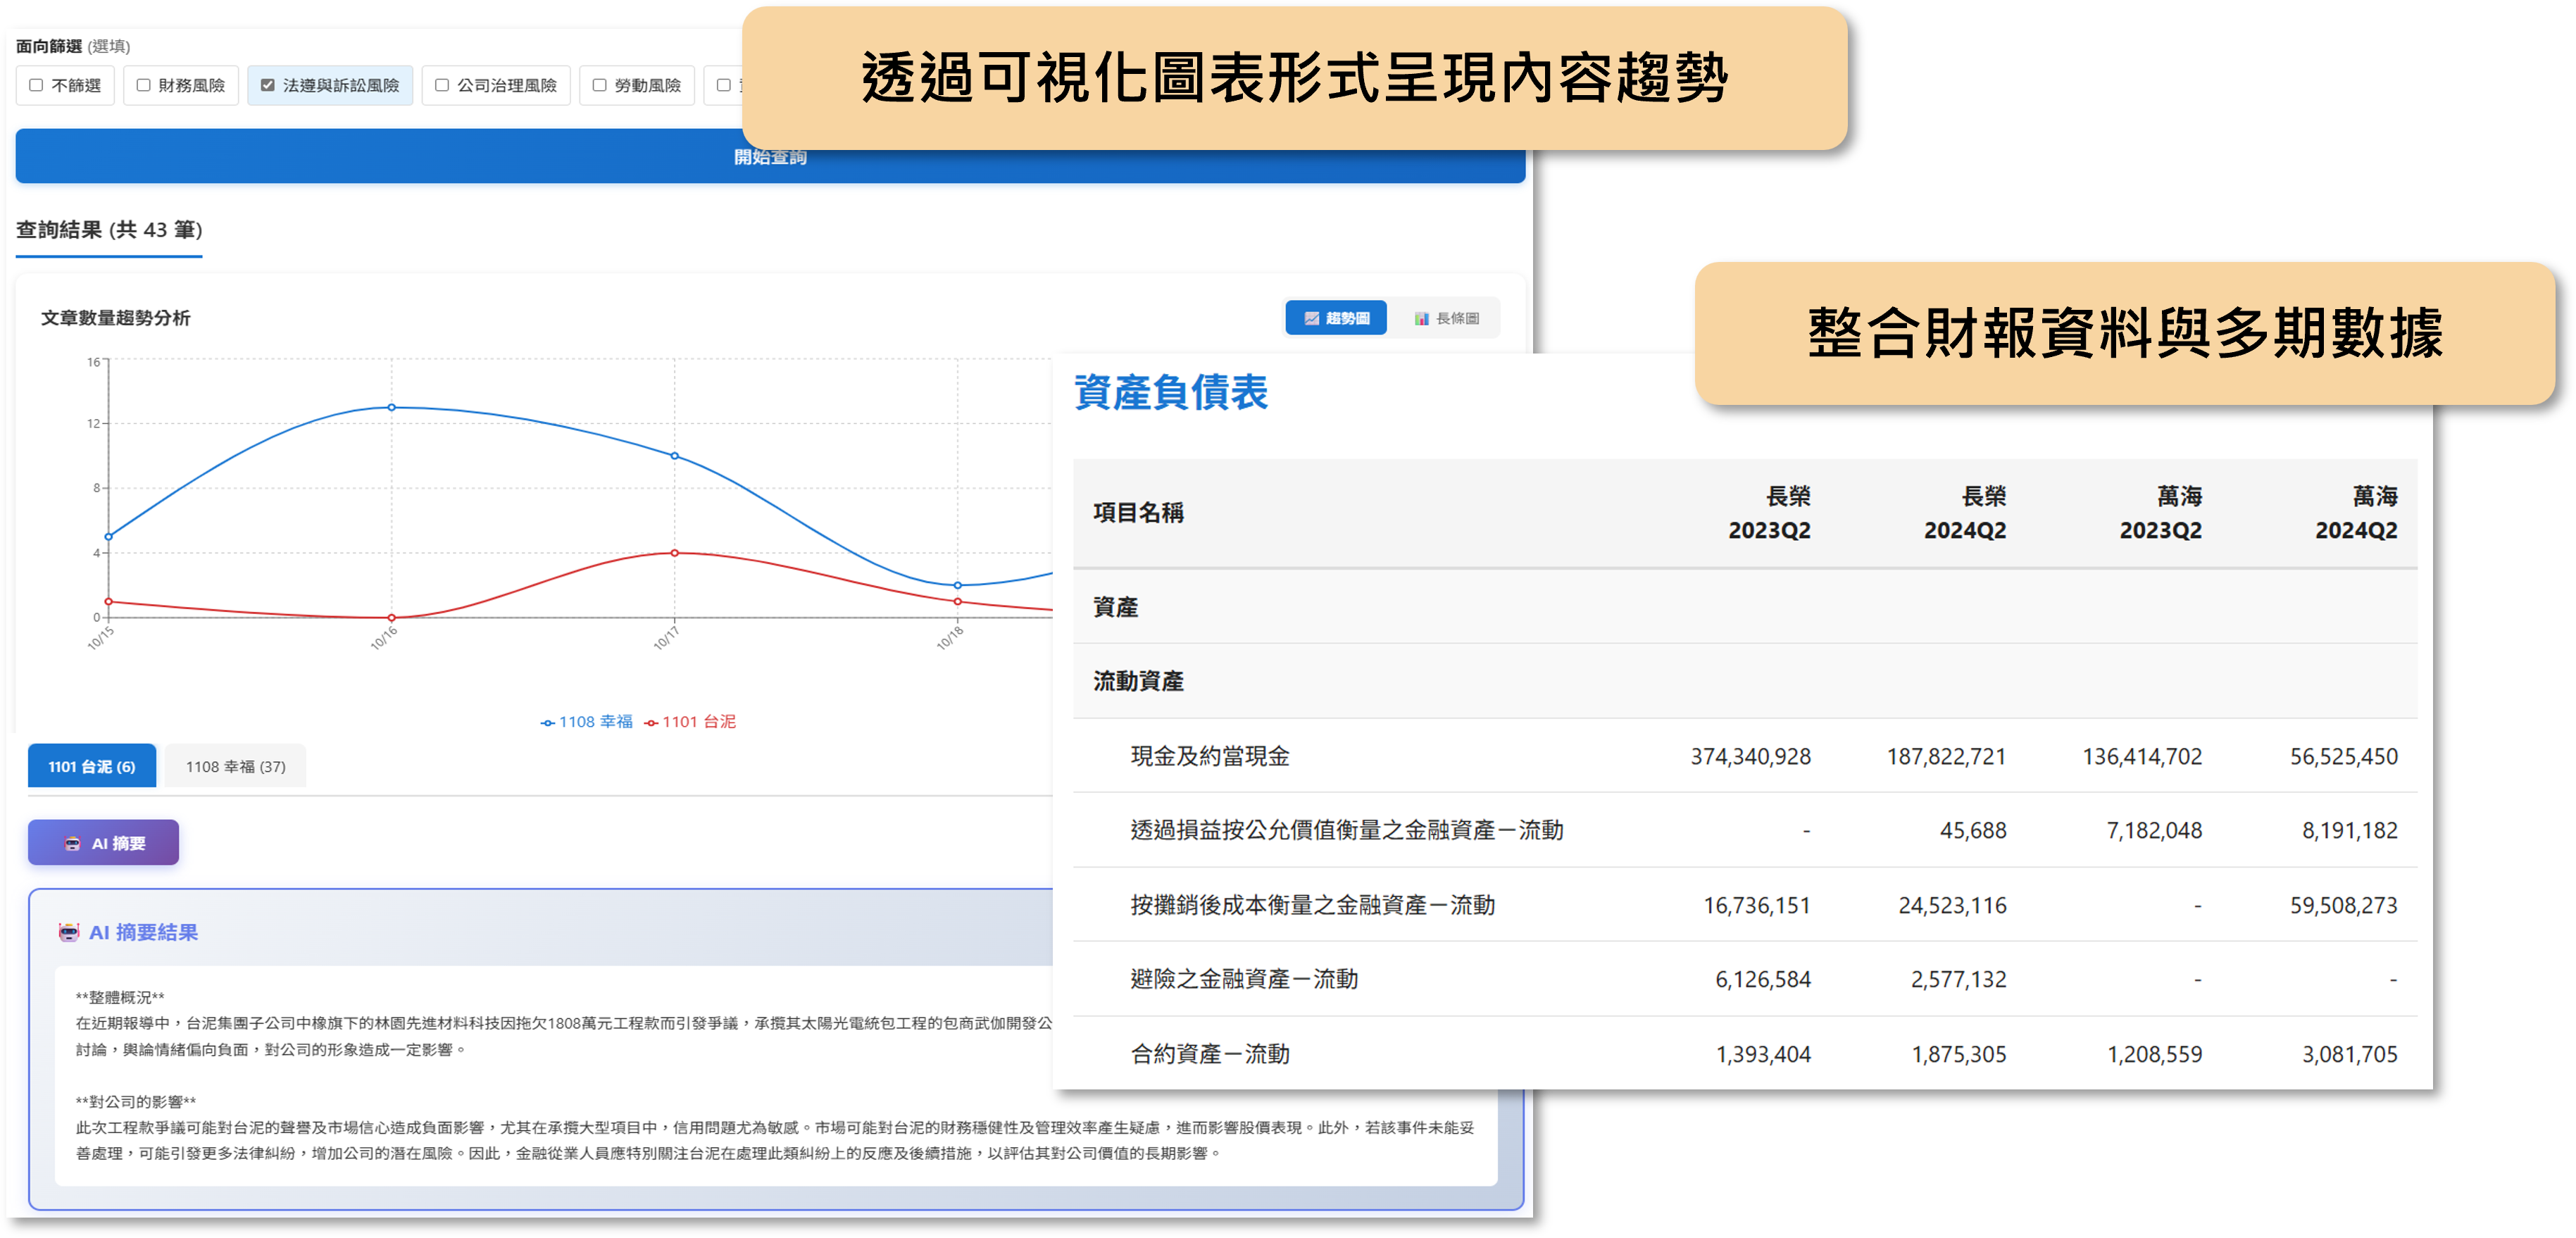Click blue 1108 幸福 legend marker
This screenshot has height=1238, width=2576.
click(548, 722)
